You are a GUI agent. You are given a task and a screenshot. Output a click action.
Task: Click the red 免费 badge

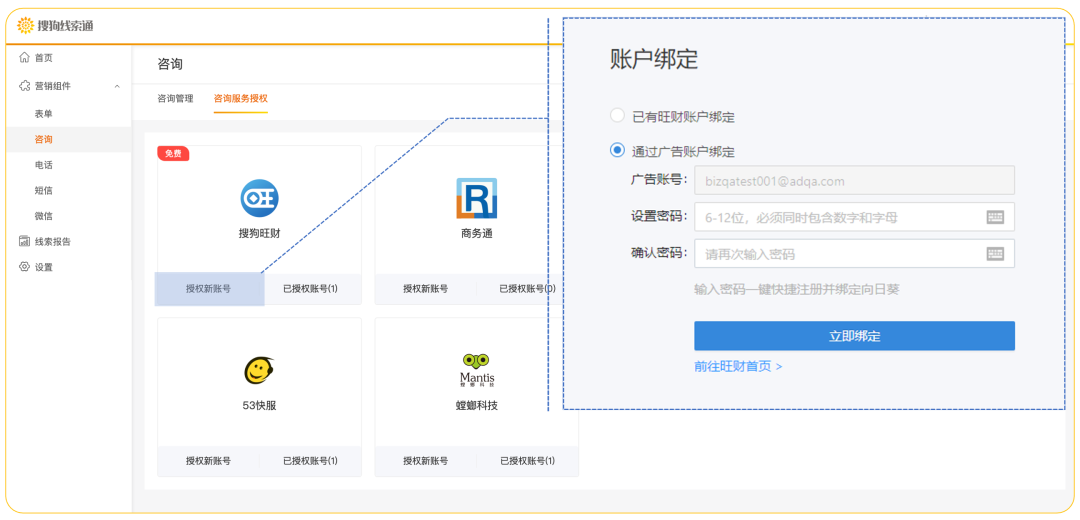174,154
